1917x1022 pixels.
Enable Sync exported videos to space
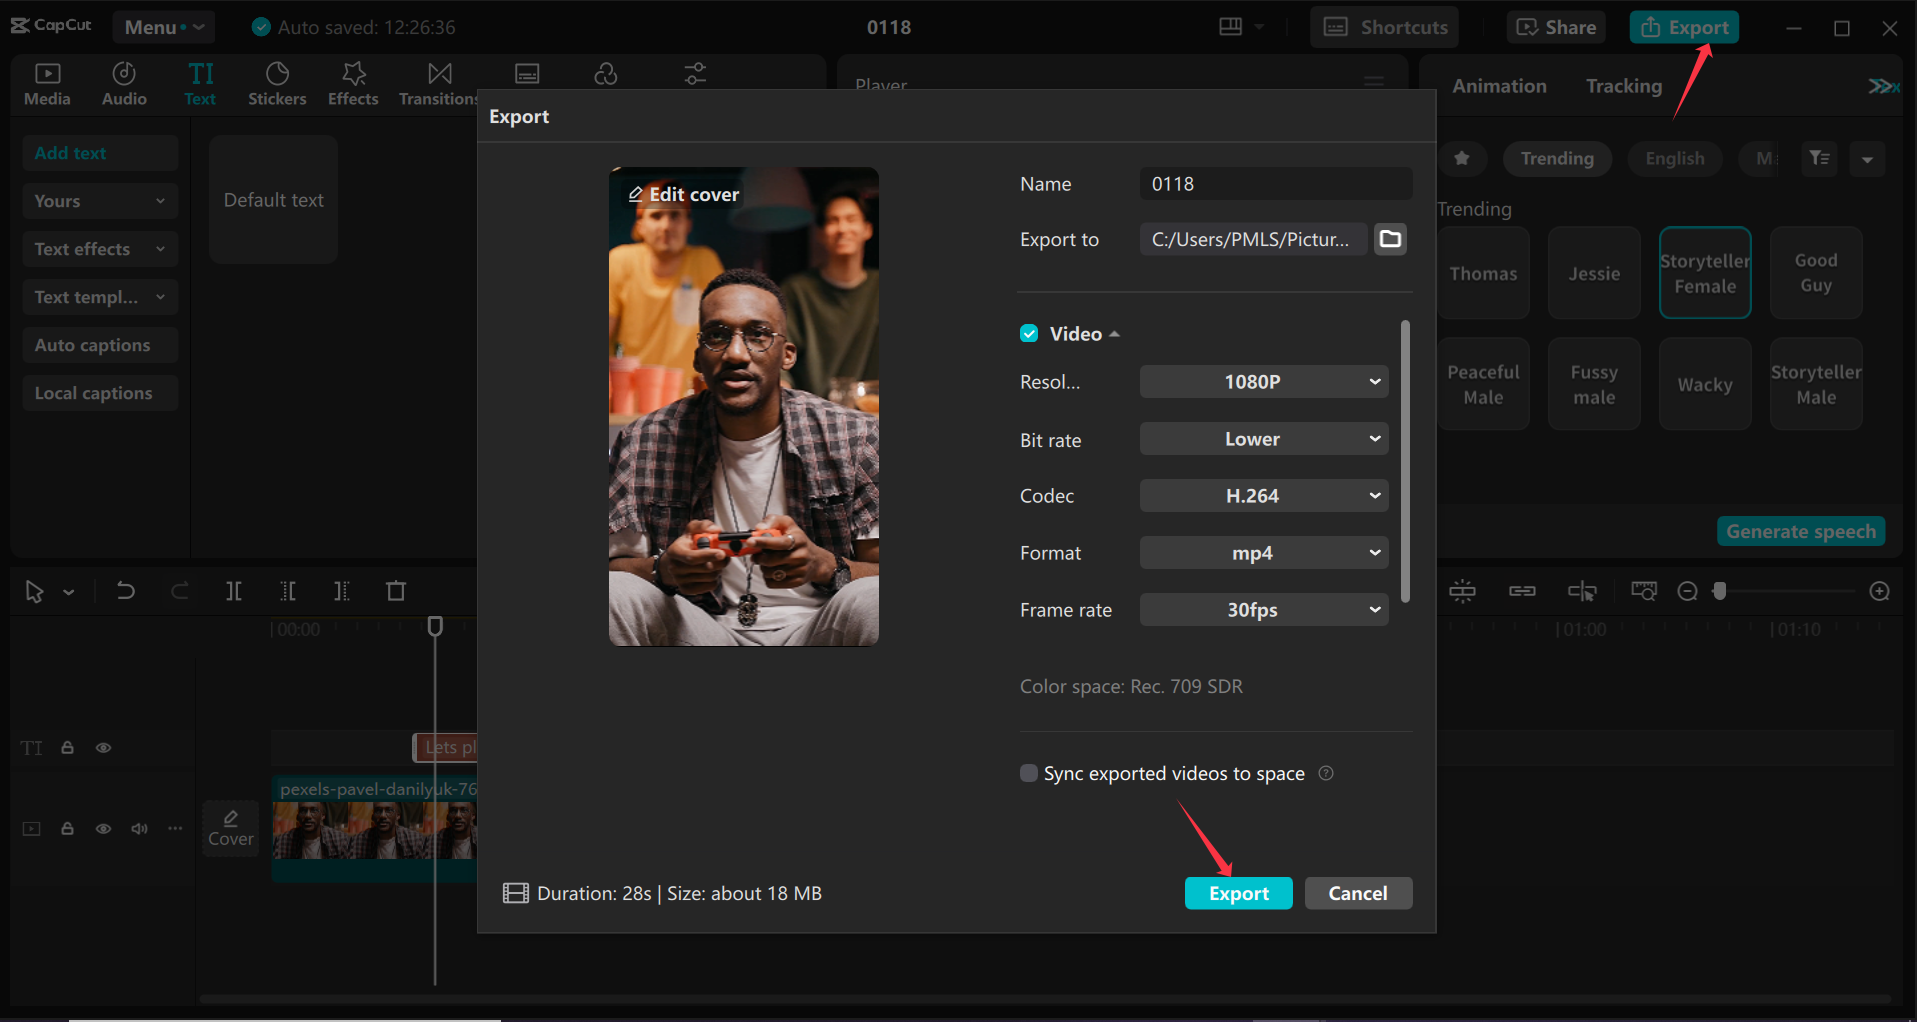click(1028, 773)
